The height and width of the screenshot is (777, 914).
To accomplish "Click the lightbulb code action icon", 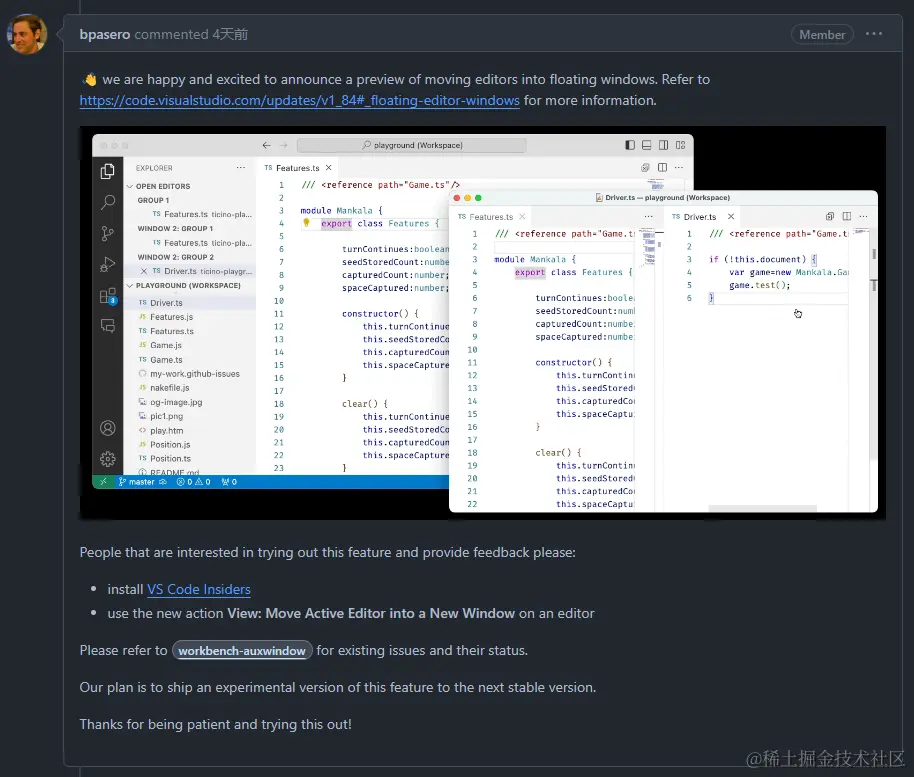I will pyautogui.click(x=306, y=223).
